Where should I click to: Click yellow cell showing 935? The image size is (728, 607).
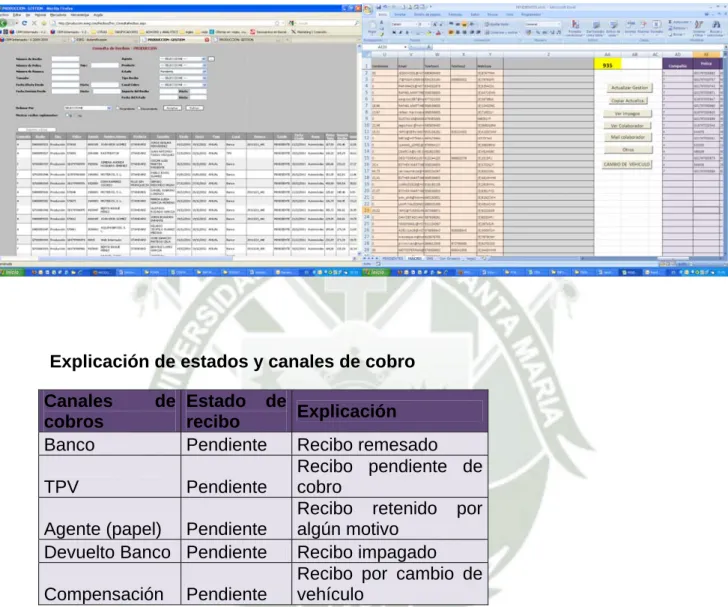[x=607, y=65]
